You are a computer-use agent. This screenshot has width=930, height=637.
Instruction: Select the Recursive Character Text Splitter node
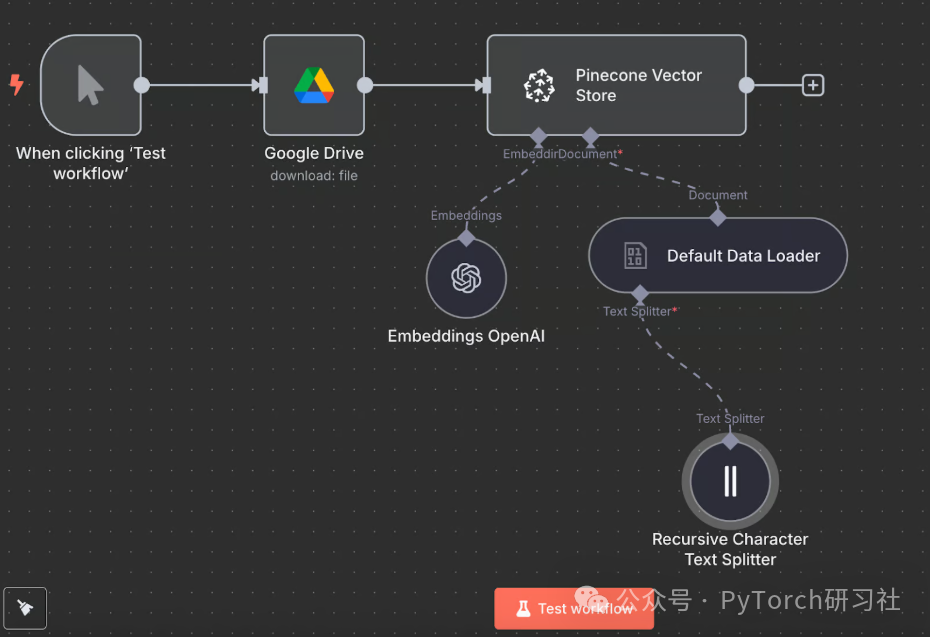coord(730,481)
